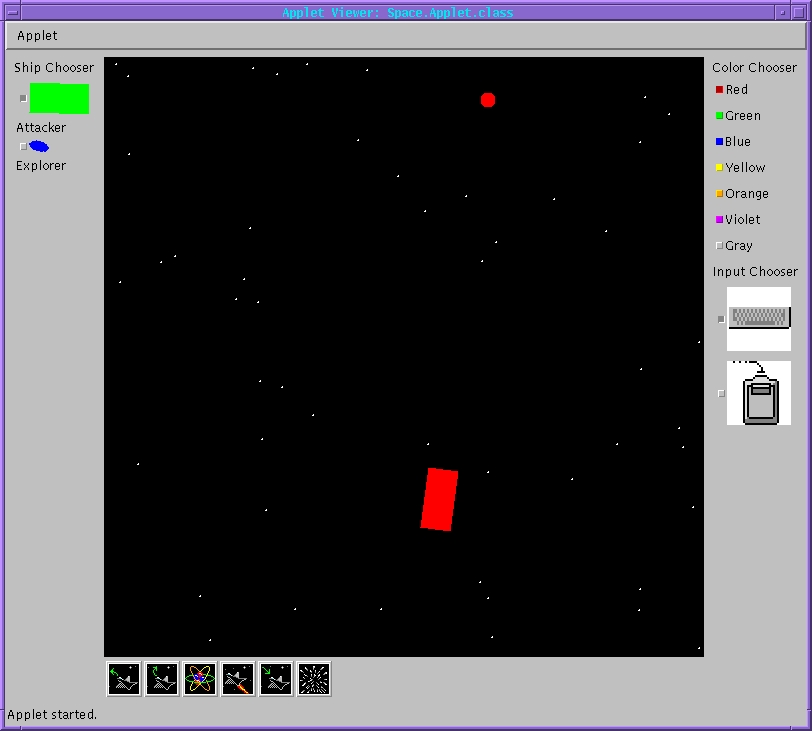Viewport: 812px width, 731px height.
Task: Enable the keyboard input checkbox
Action: point(721,319)
